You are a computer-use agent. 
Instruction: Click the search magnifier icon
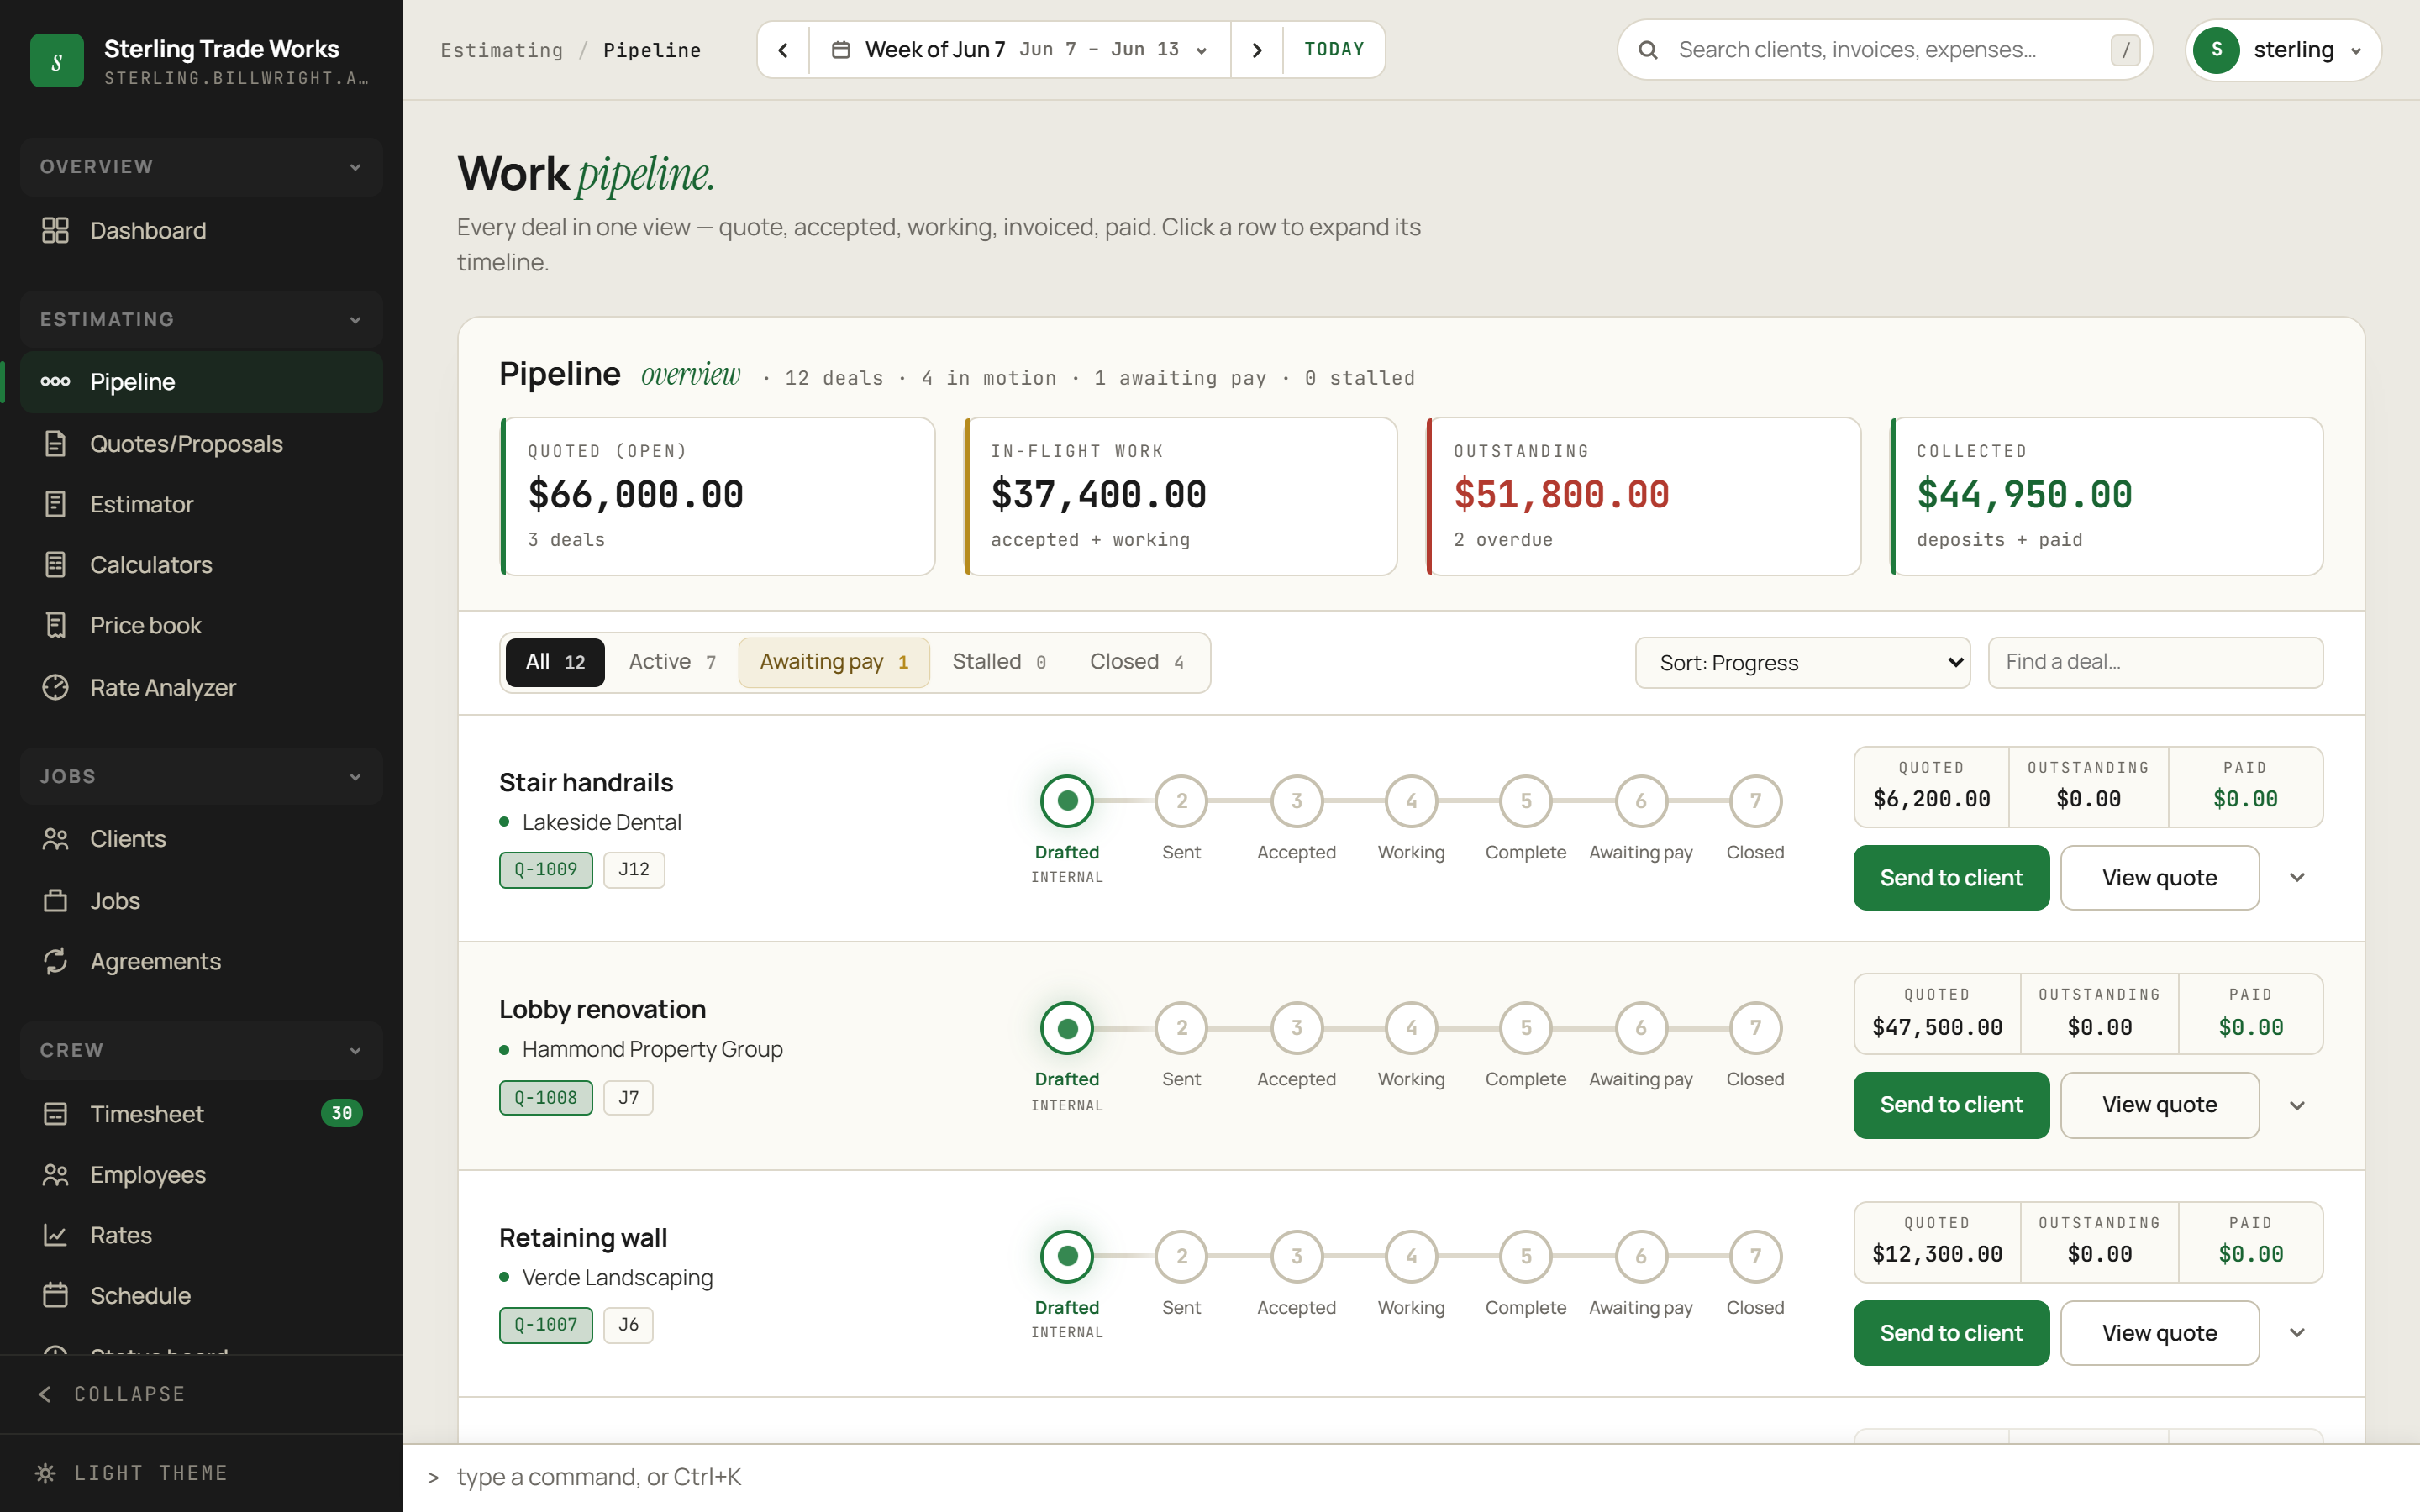[x=1648, y=50]
